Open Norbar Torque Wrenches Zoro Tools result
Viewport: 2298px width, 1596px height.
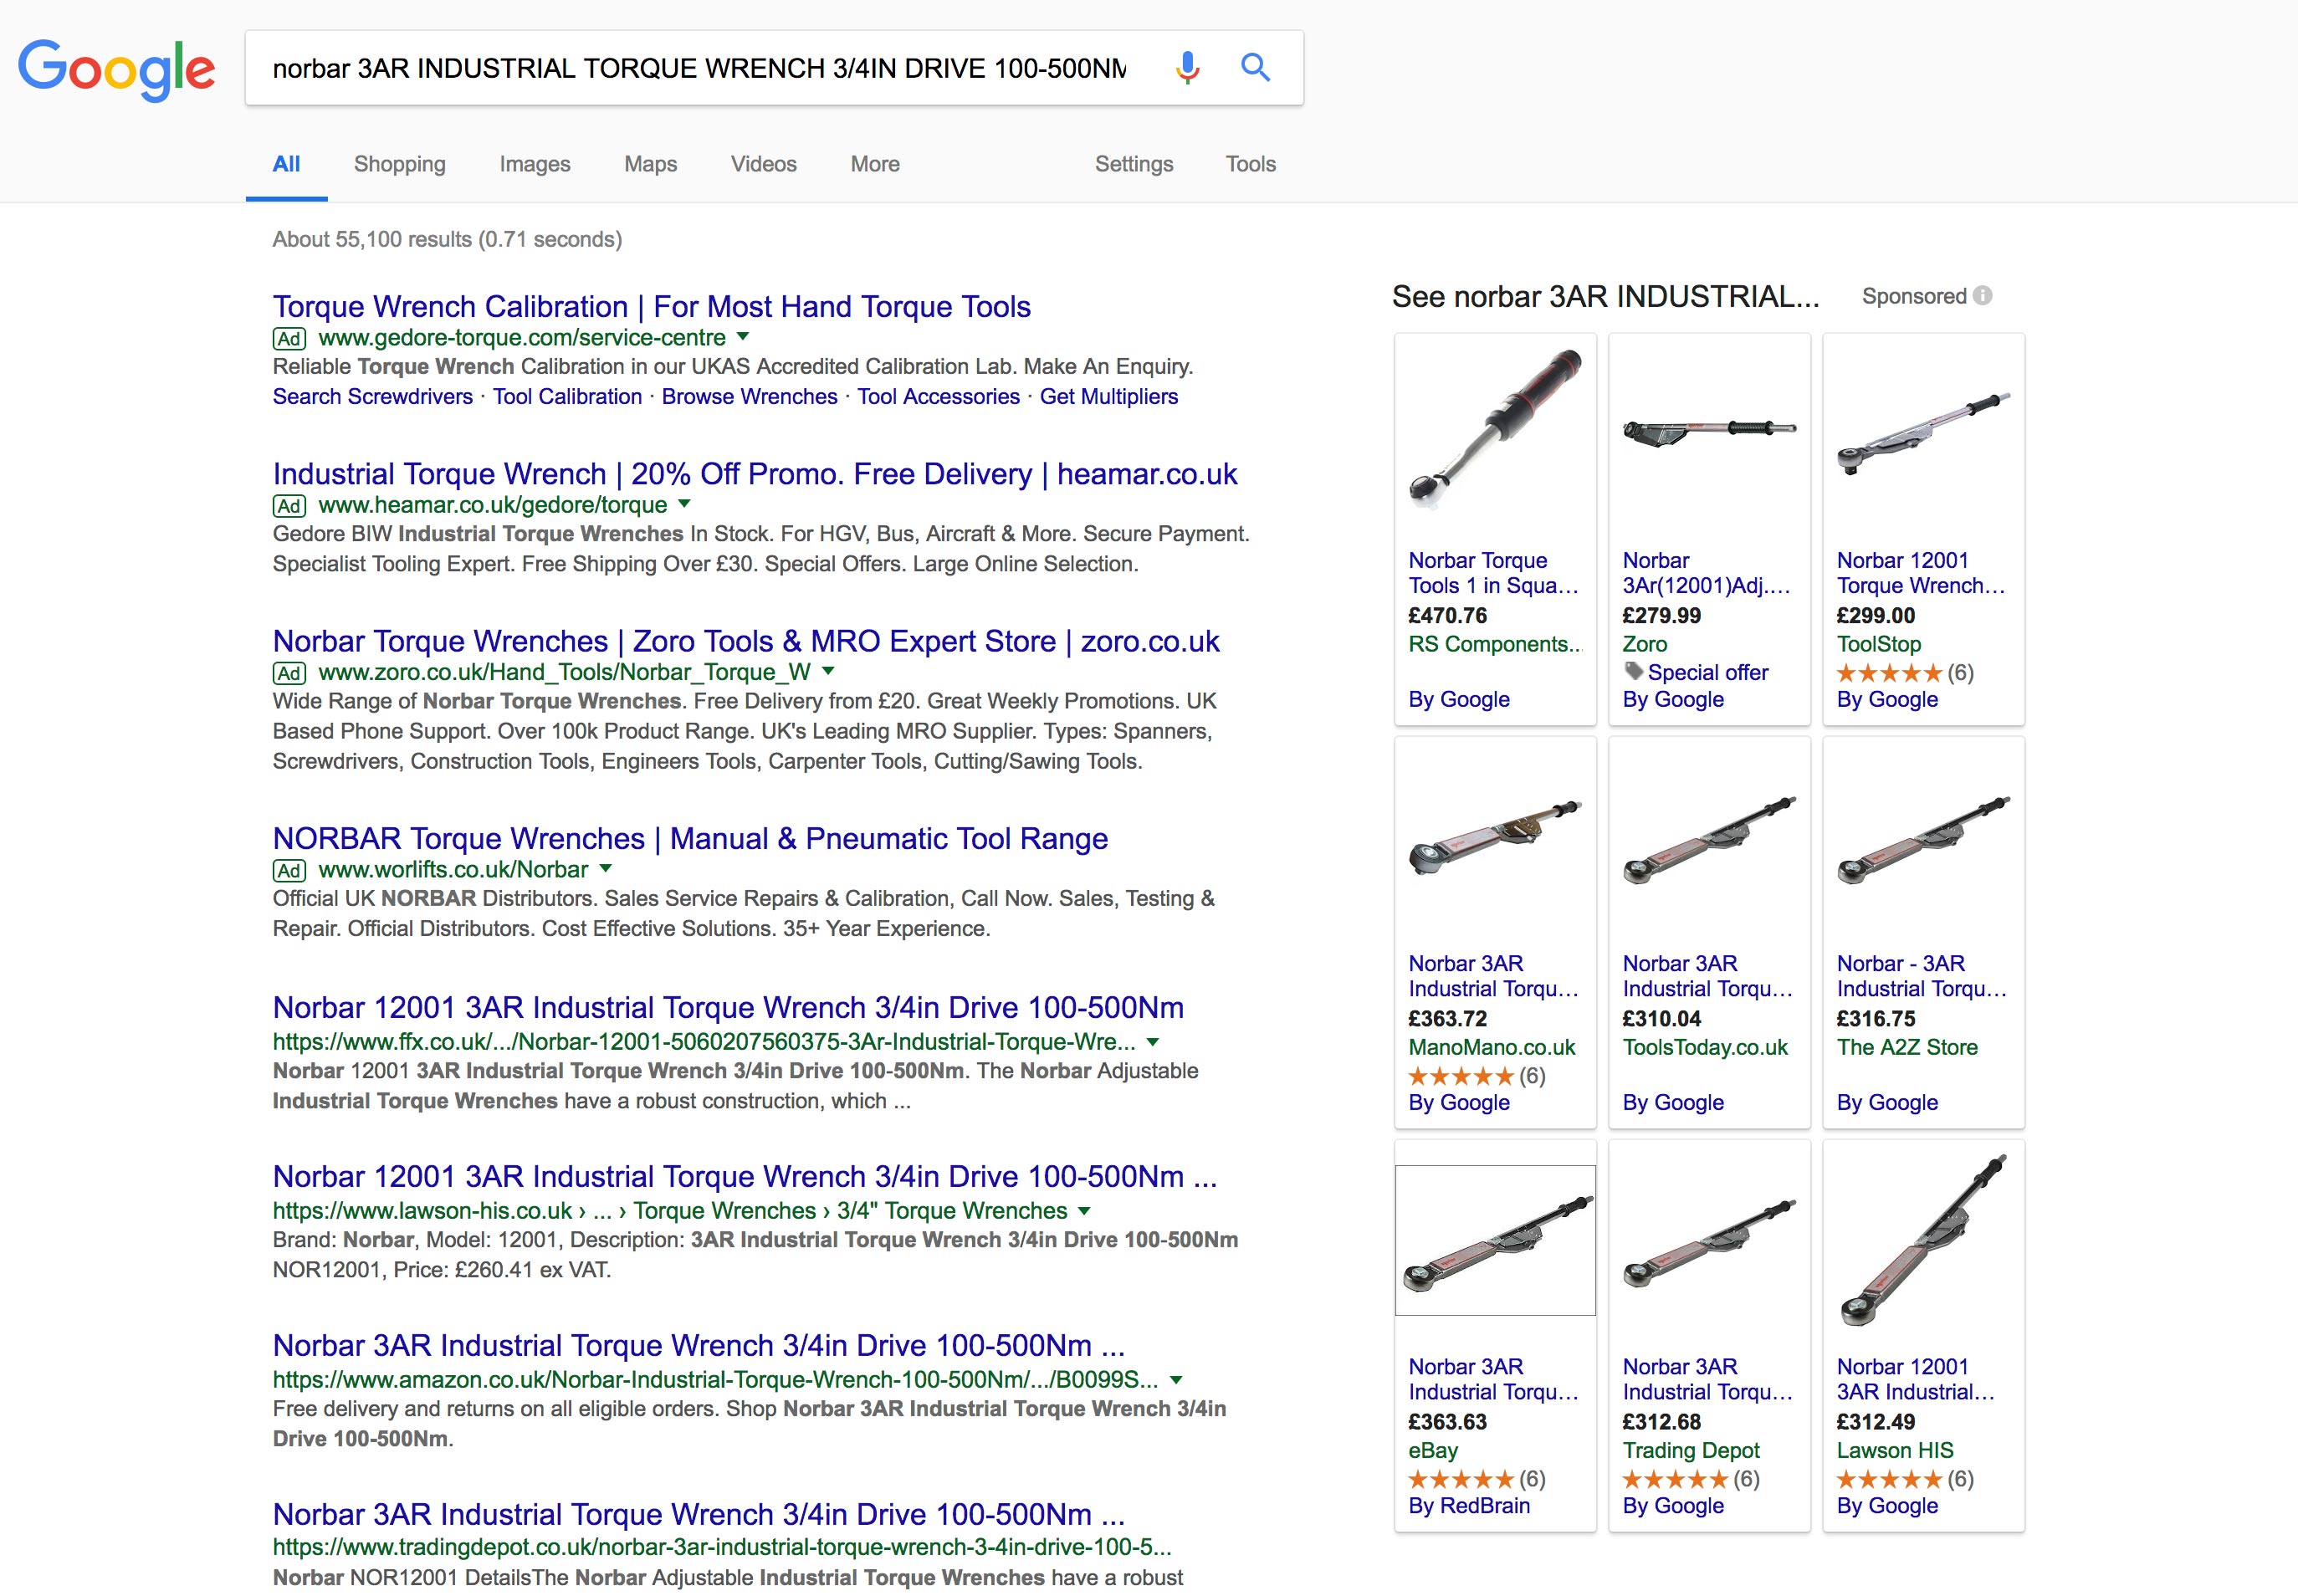pos(746,641)
